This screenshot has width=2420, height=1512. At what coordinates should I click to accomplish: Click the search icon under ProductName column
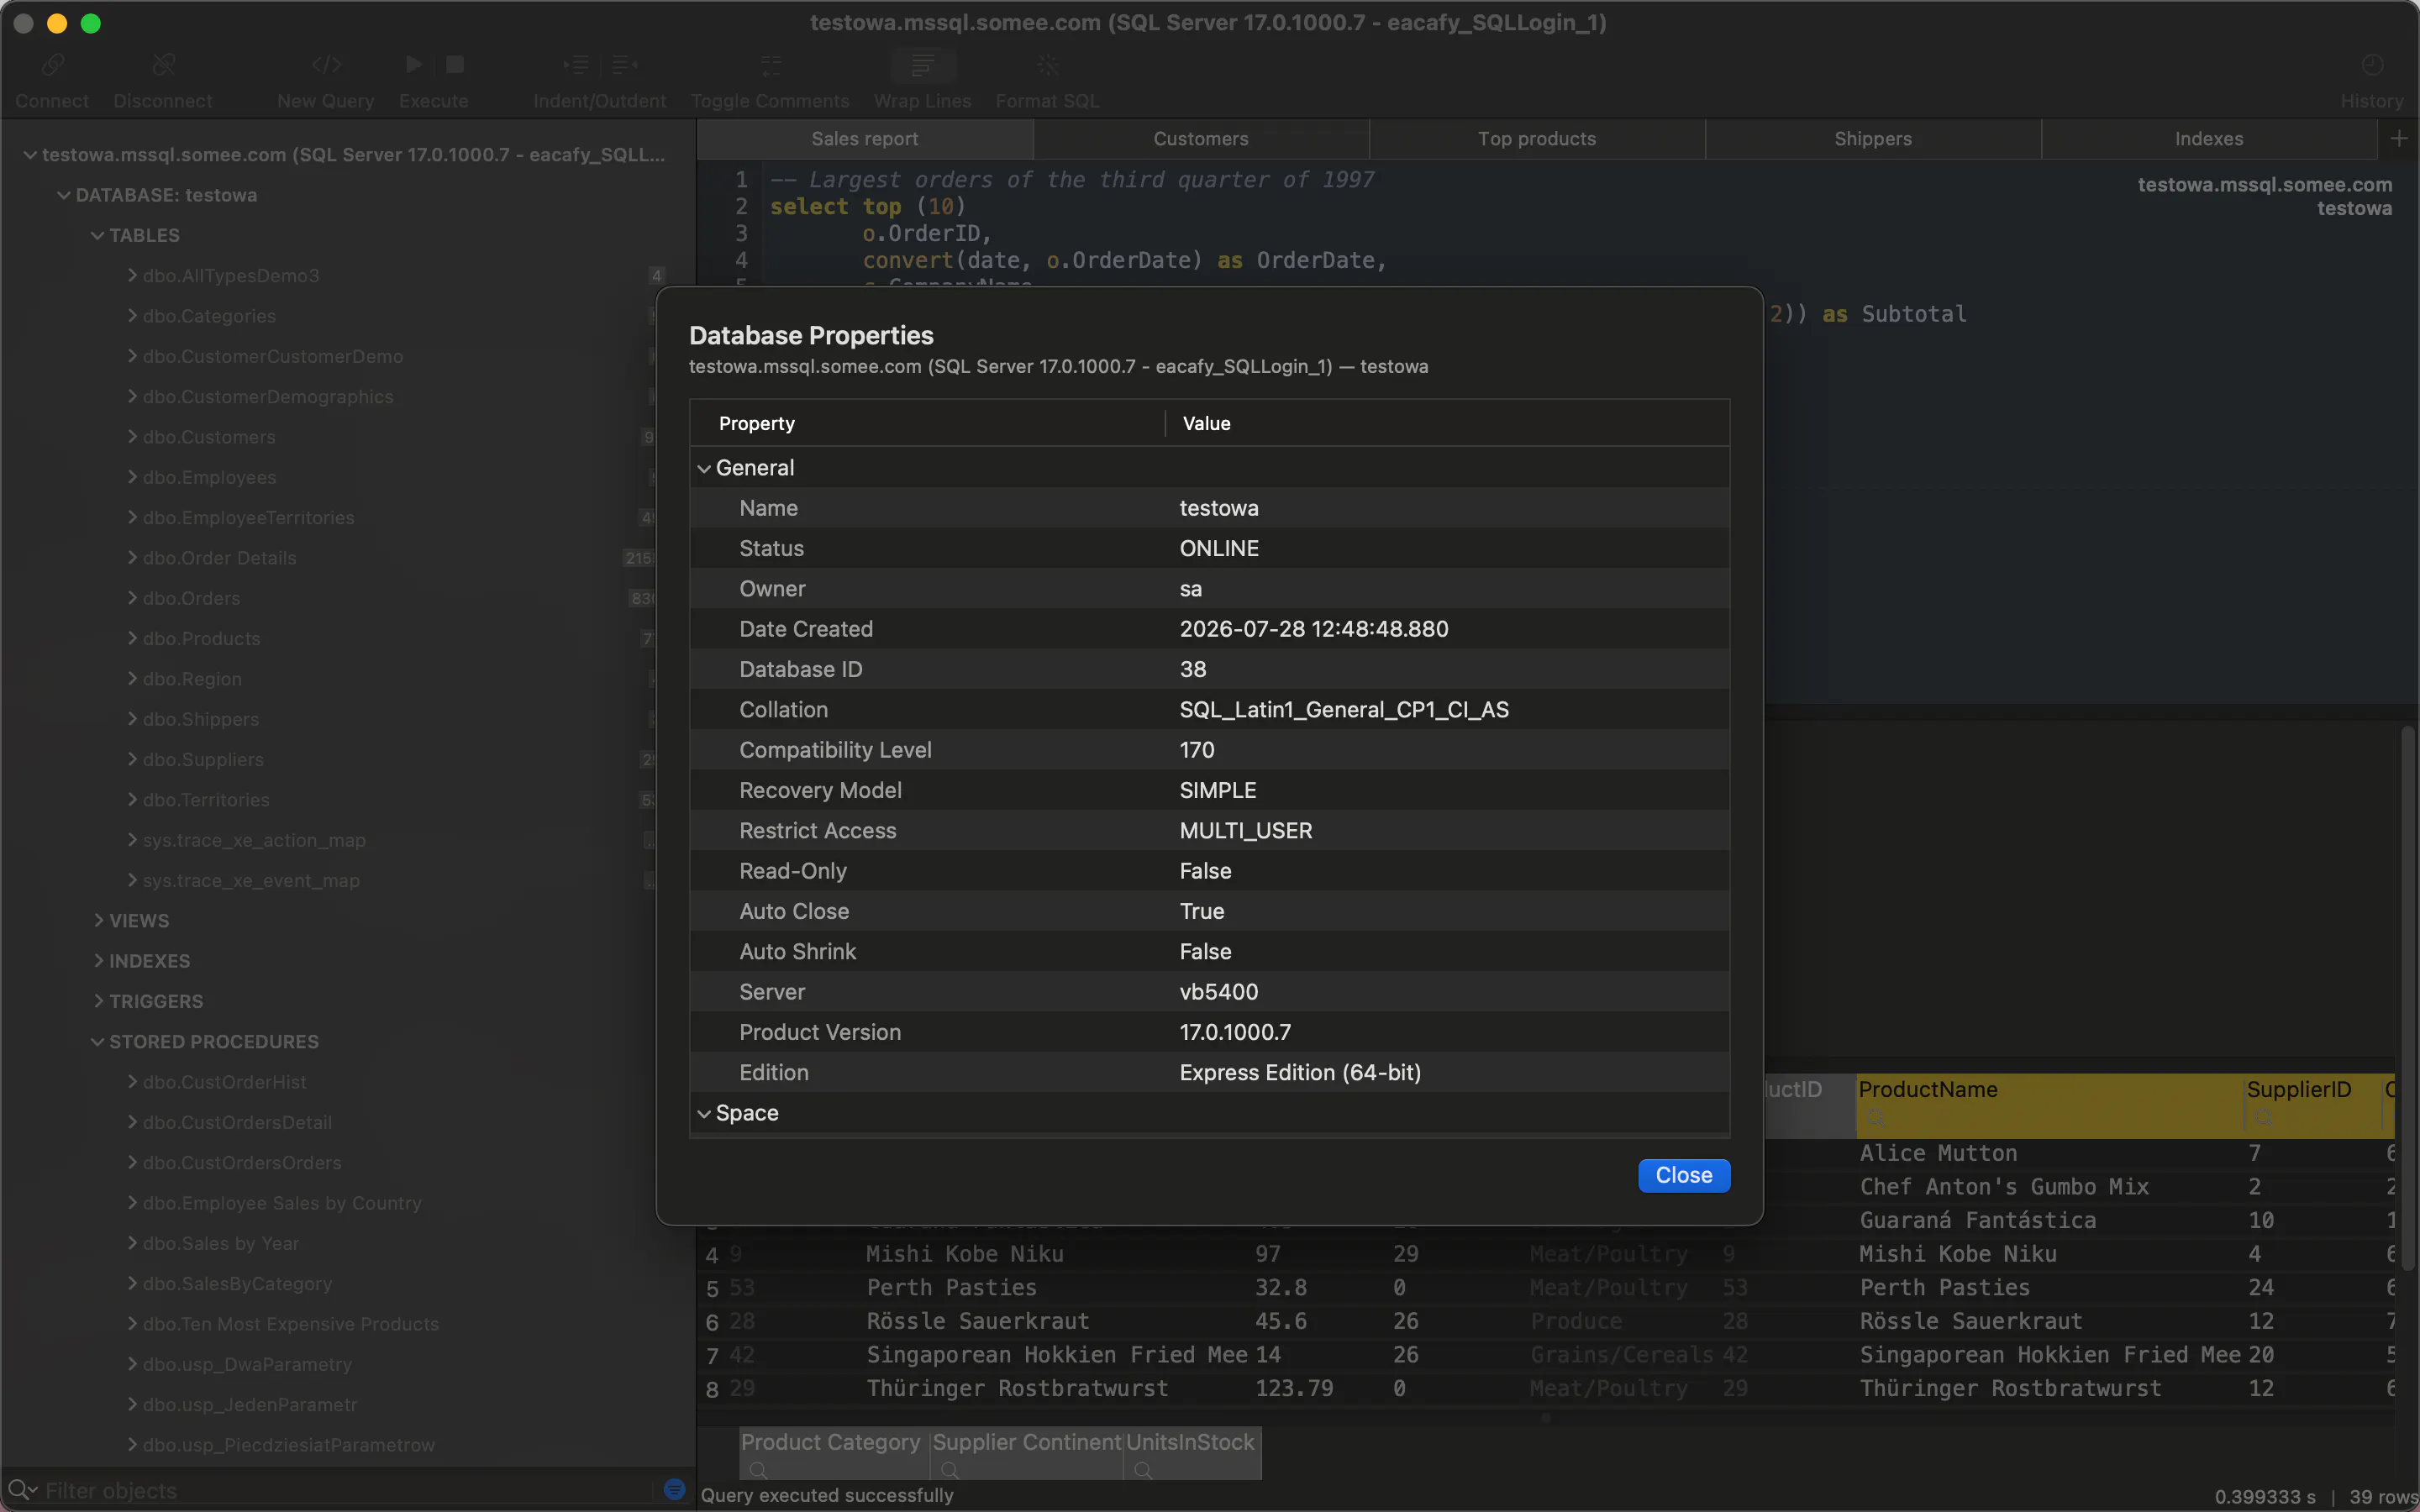[1876, 1118]
